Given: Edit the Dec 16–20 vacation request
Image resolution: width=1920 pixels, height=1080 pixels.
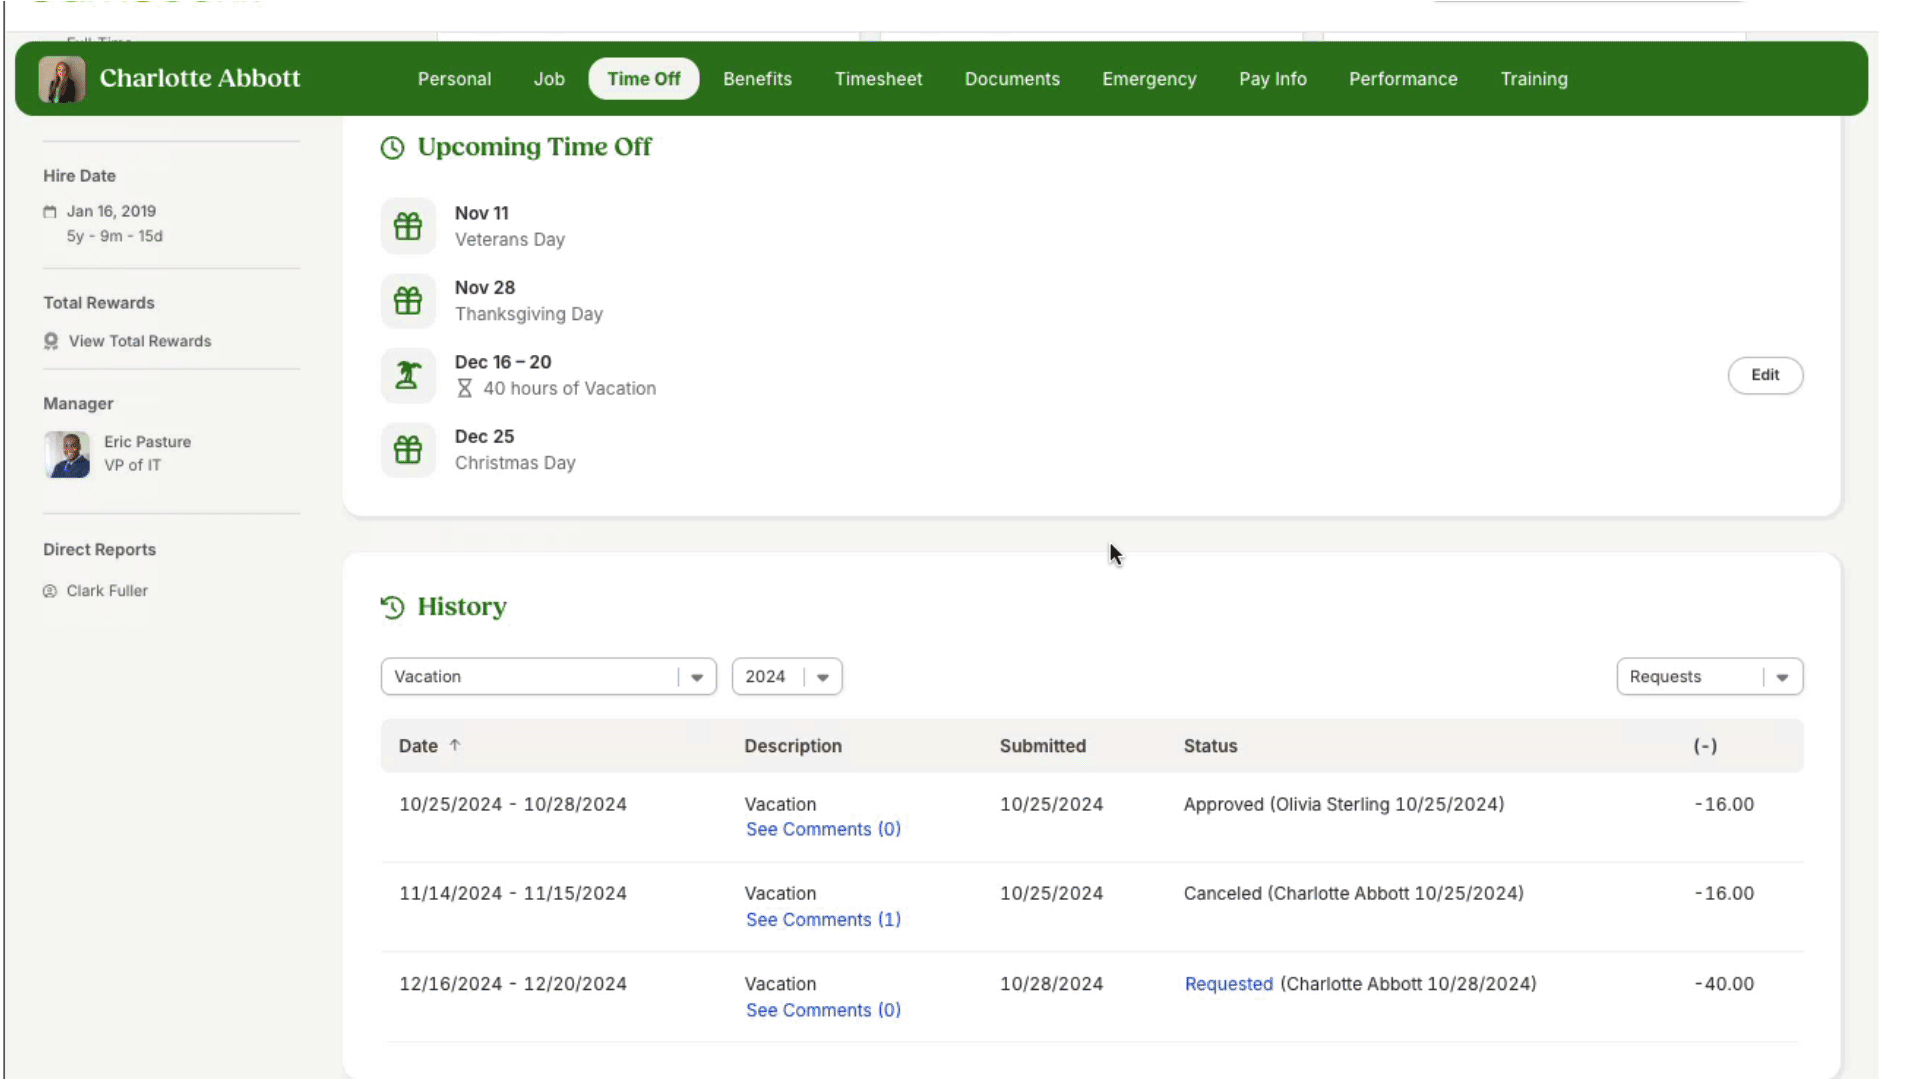Looking at the screenshot, I should [1765, 375].
